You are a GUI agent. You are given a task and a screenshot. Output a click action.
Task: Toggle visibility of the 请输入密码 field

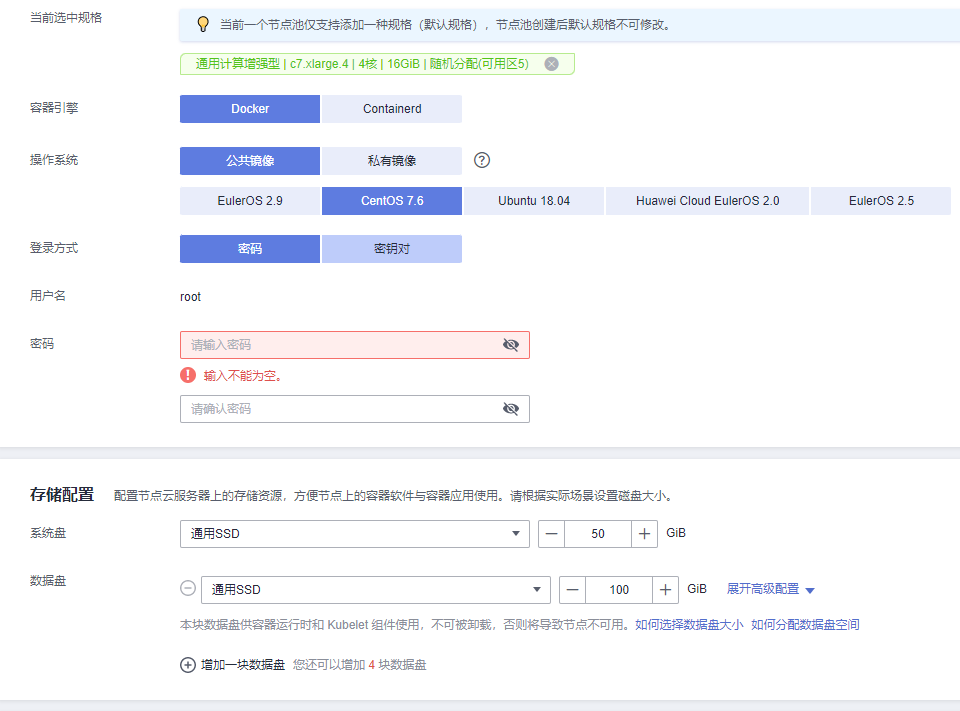511,345
